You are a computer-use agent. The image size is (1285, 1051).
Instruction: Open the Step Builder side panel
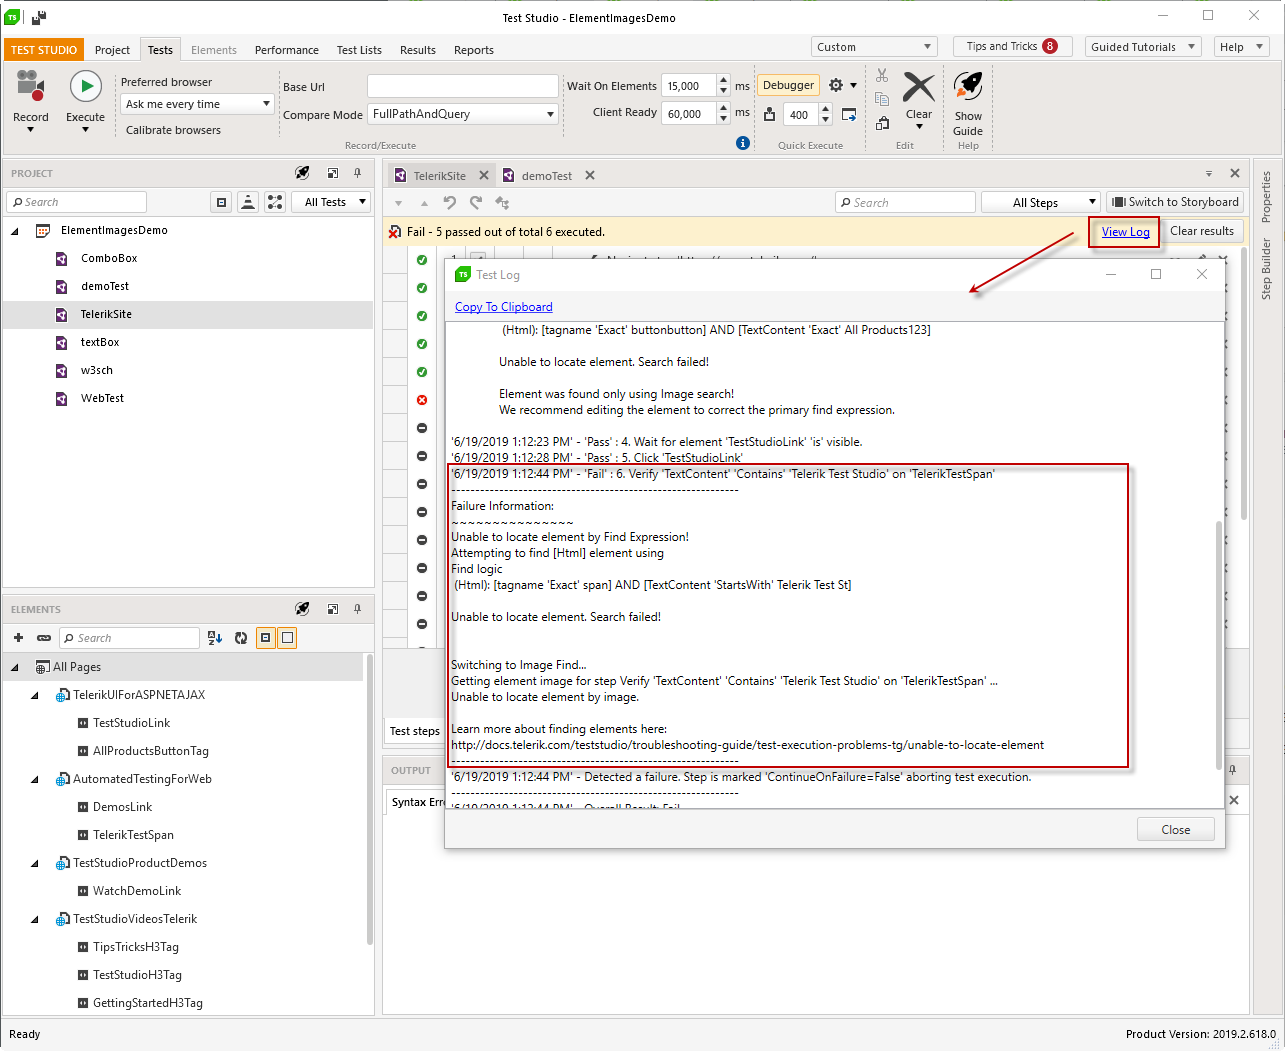click(1266, 269)
